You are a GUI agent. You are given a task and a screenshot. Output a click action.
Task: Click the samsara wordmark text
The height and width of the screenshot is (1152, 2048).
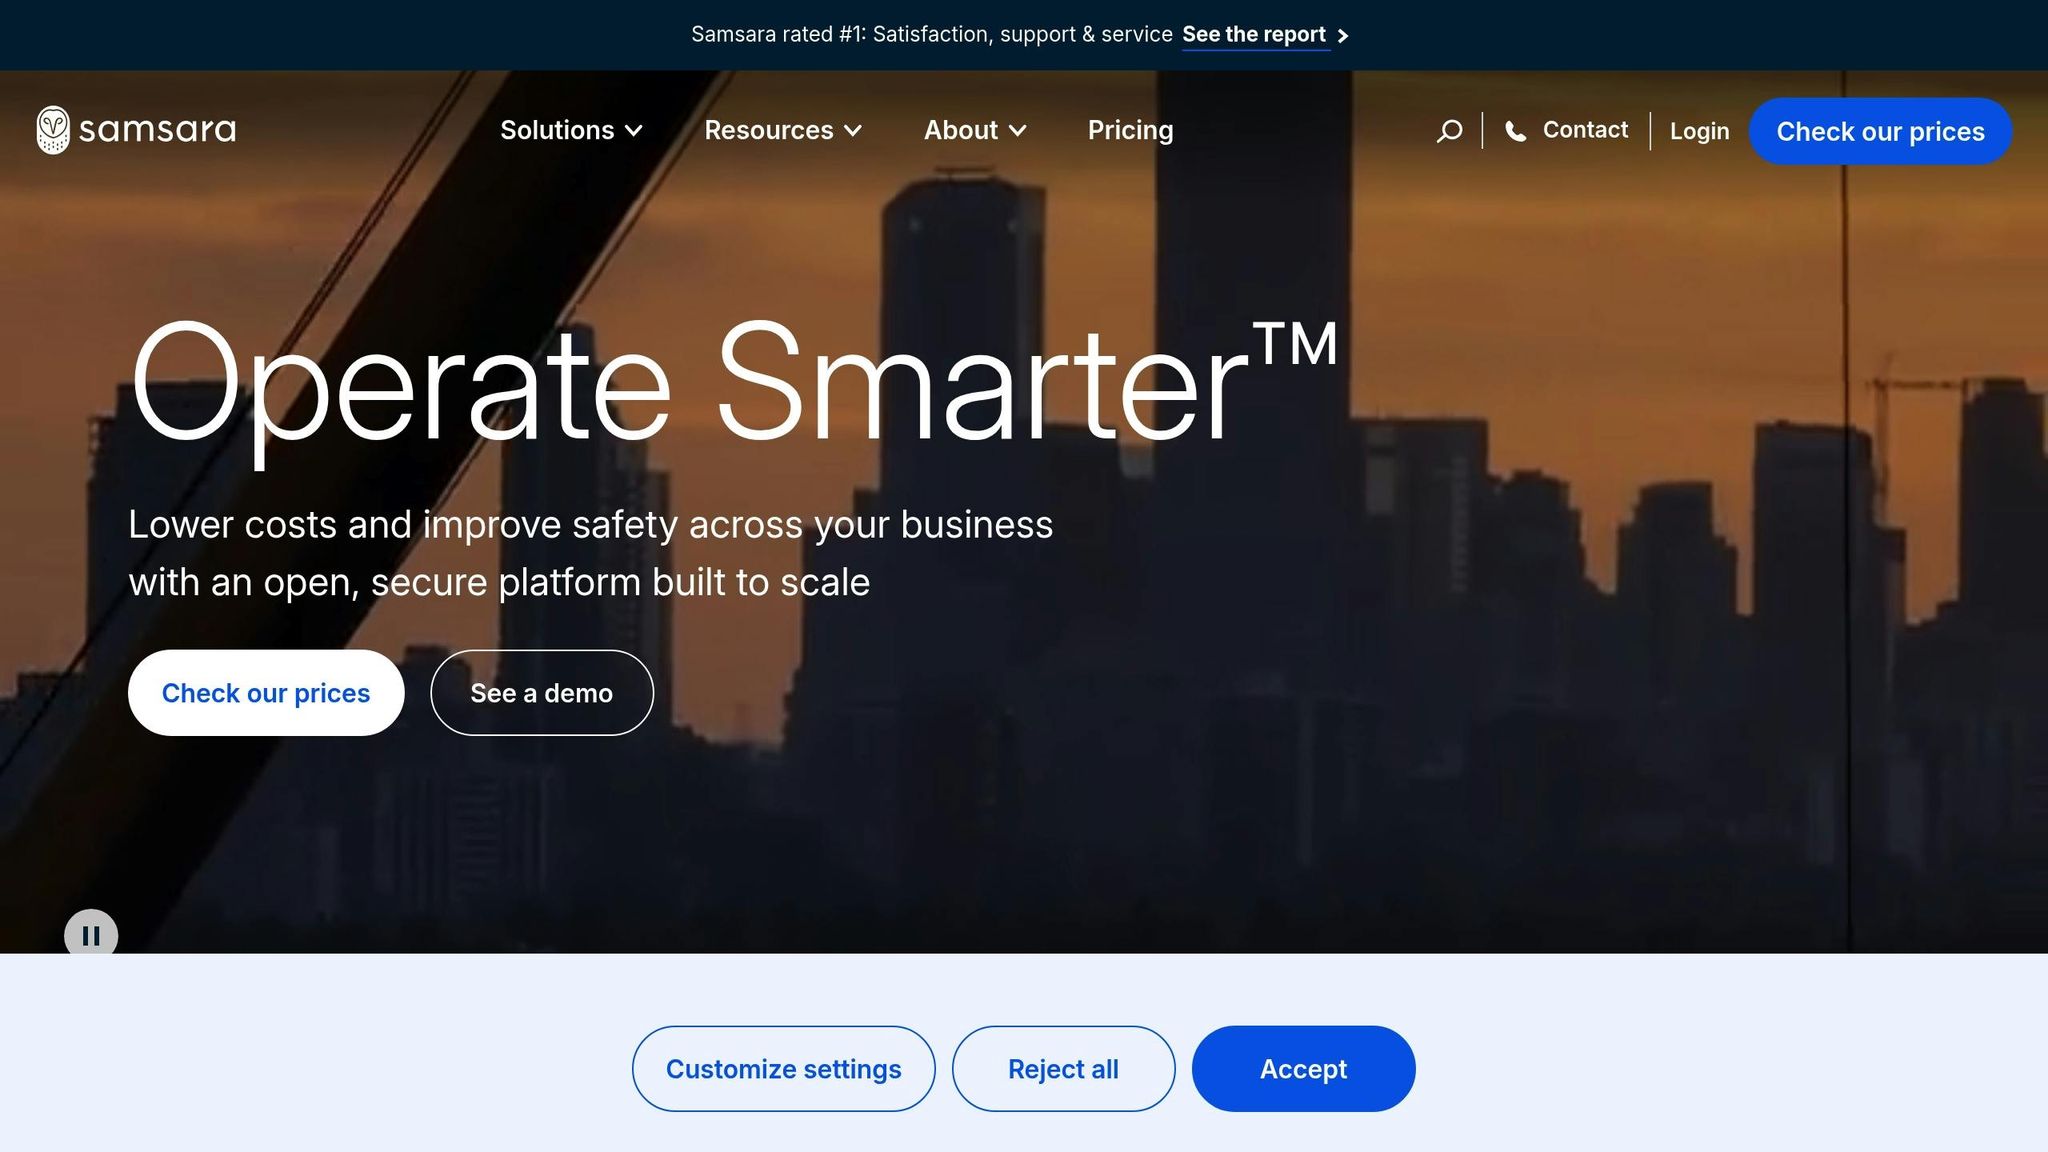pyautogui.click(x=157, y=130)
